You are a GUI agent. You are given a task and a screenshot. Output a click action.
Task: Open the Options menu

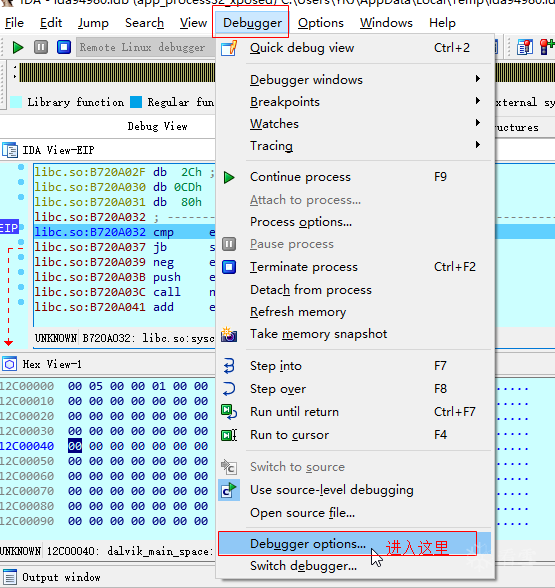tap(321, 23)
